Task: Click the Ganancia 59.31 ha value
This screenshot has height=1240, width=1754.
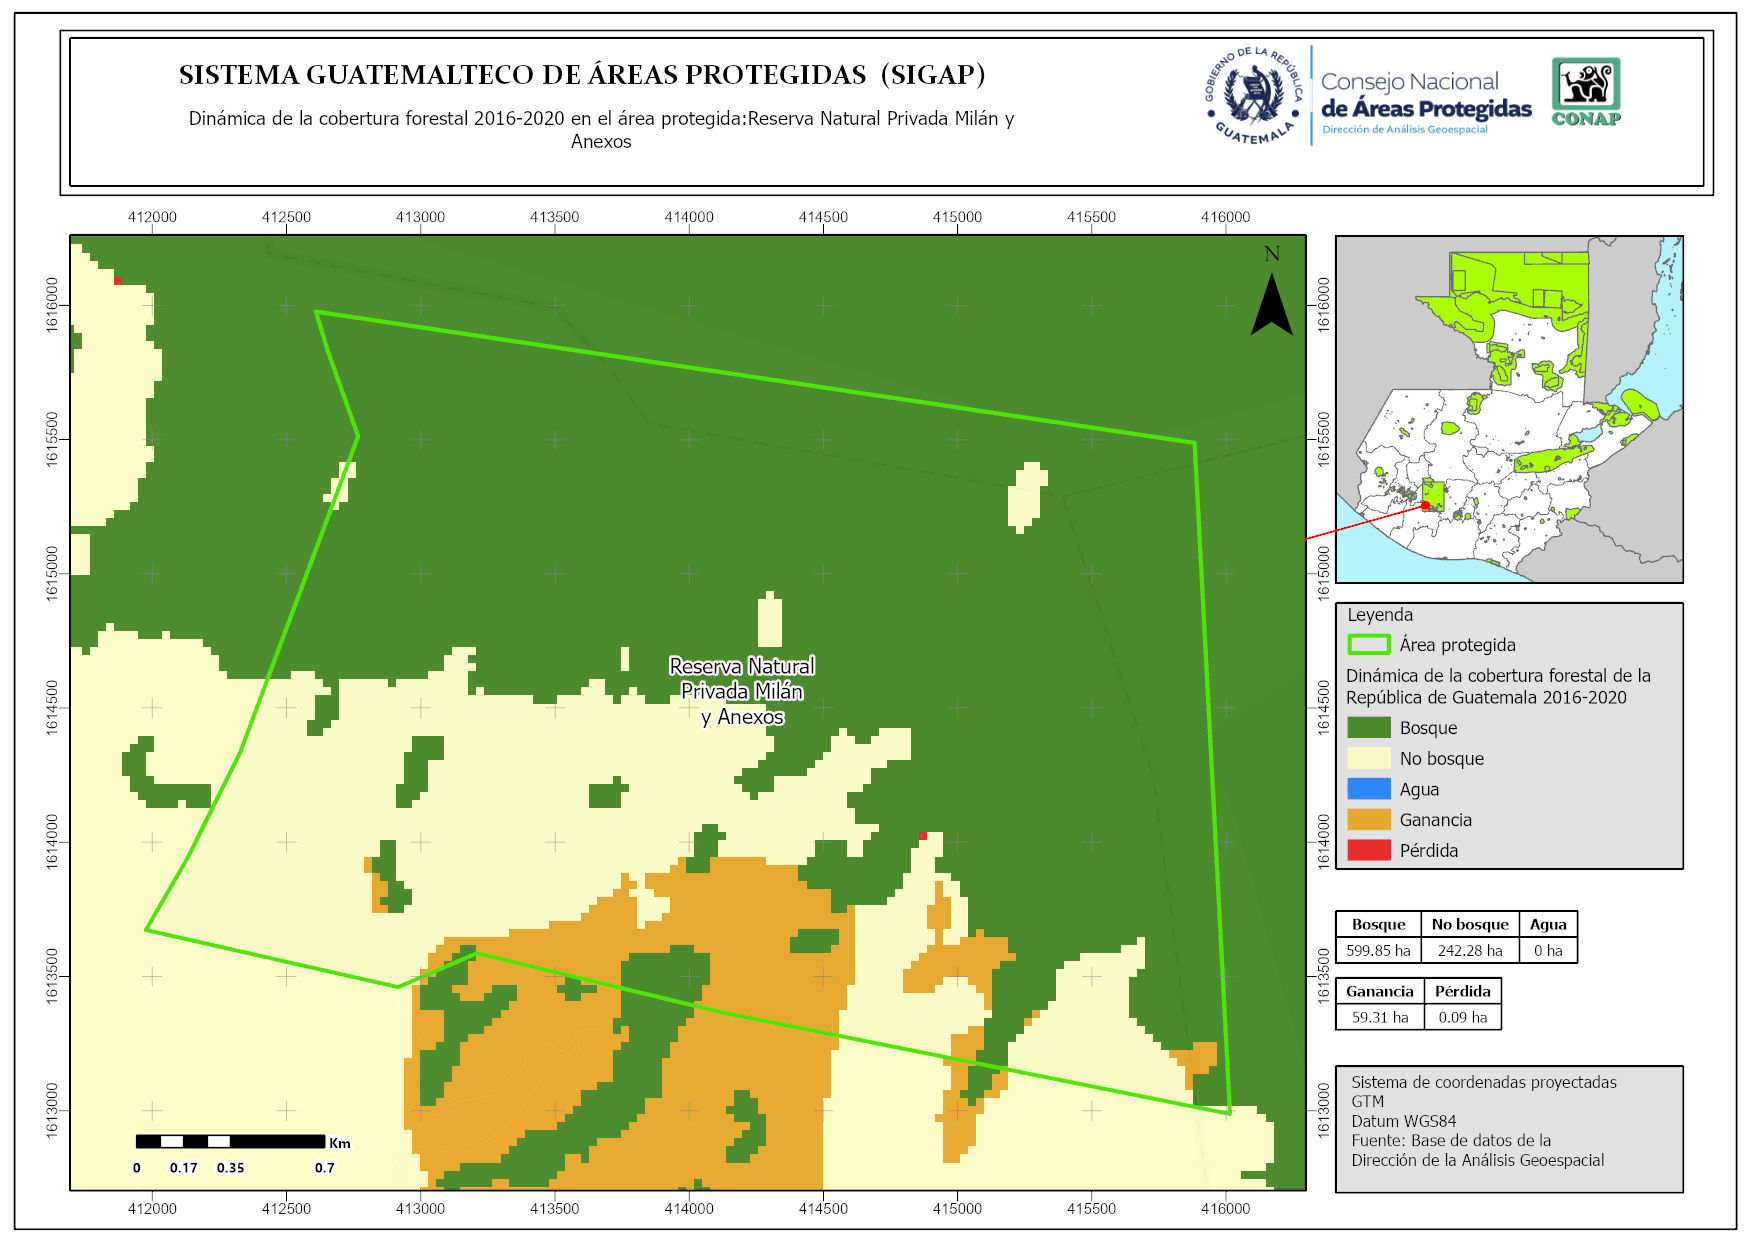Action: 1380,1018
